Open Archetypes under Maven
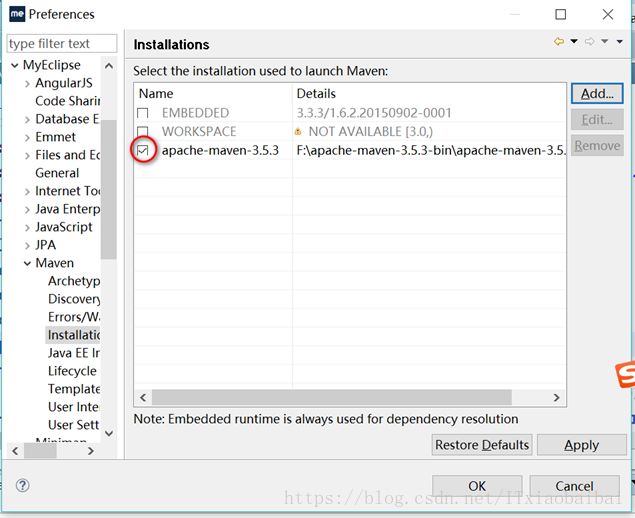Viewport: 635px width, 518px height. (74, 281)
